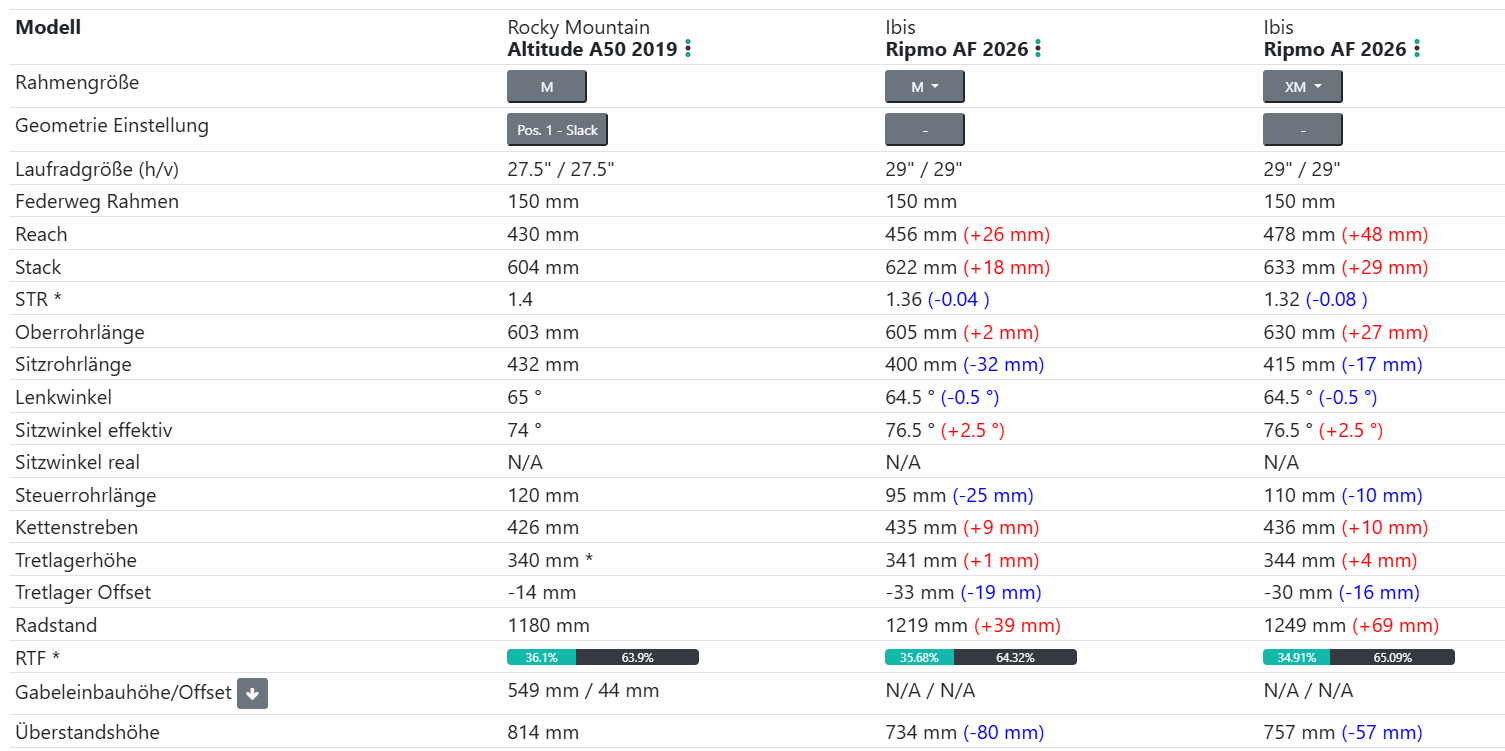Screen dimensions: 1505x751
Task: Open the XM frame size dropdown
Action: [x=1303, y=87]
